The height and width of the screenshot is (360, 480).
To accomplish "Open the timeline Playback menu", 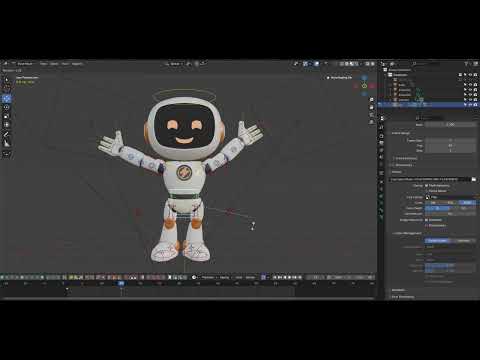I will click(x=208, y=277).
